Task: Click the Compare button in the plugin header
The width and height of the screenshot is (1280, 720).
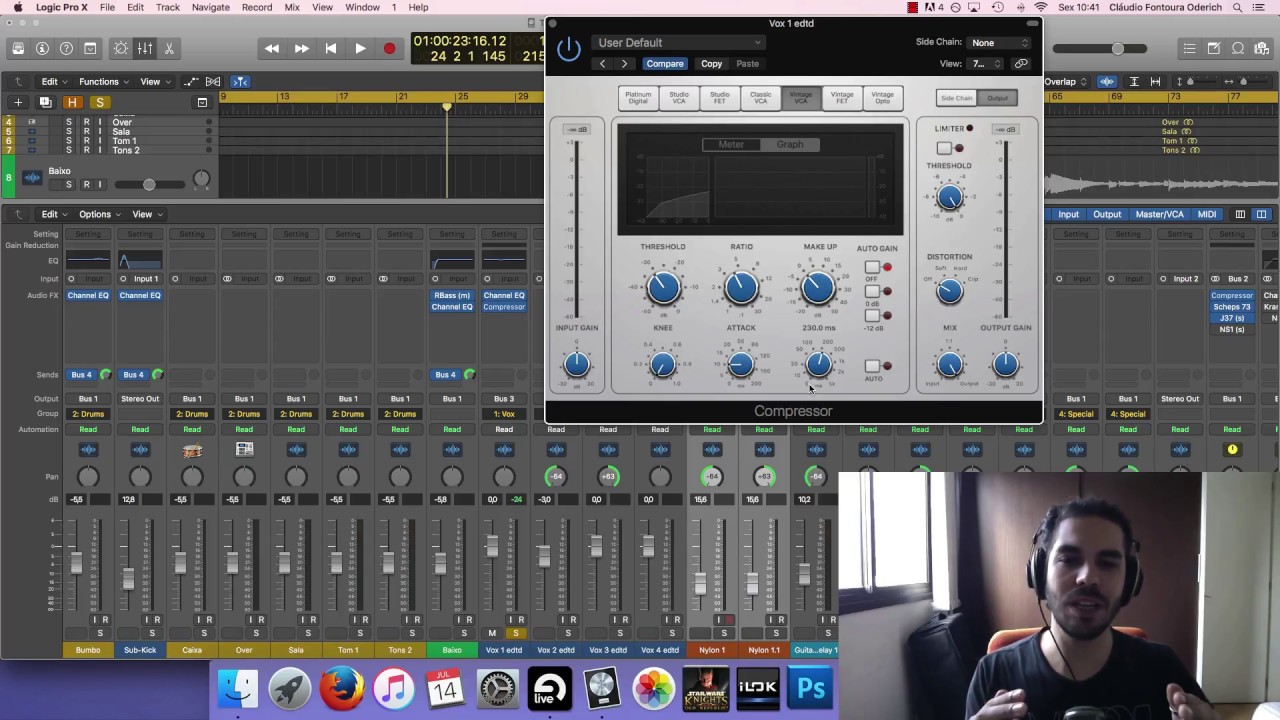Action: pos(664,64)
